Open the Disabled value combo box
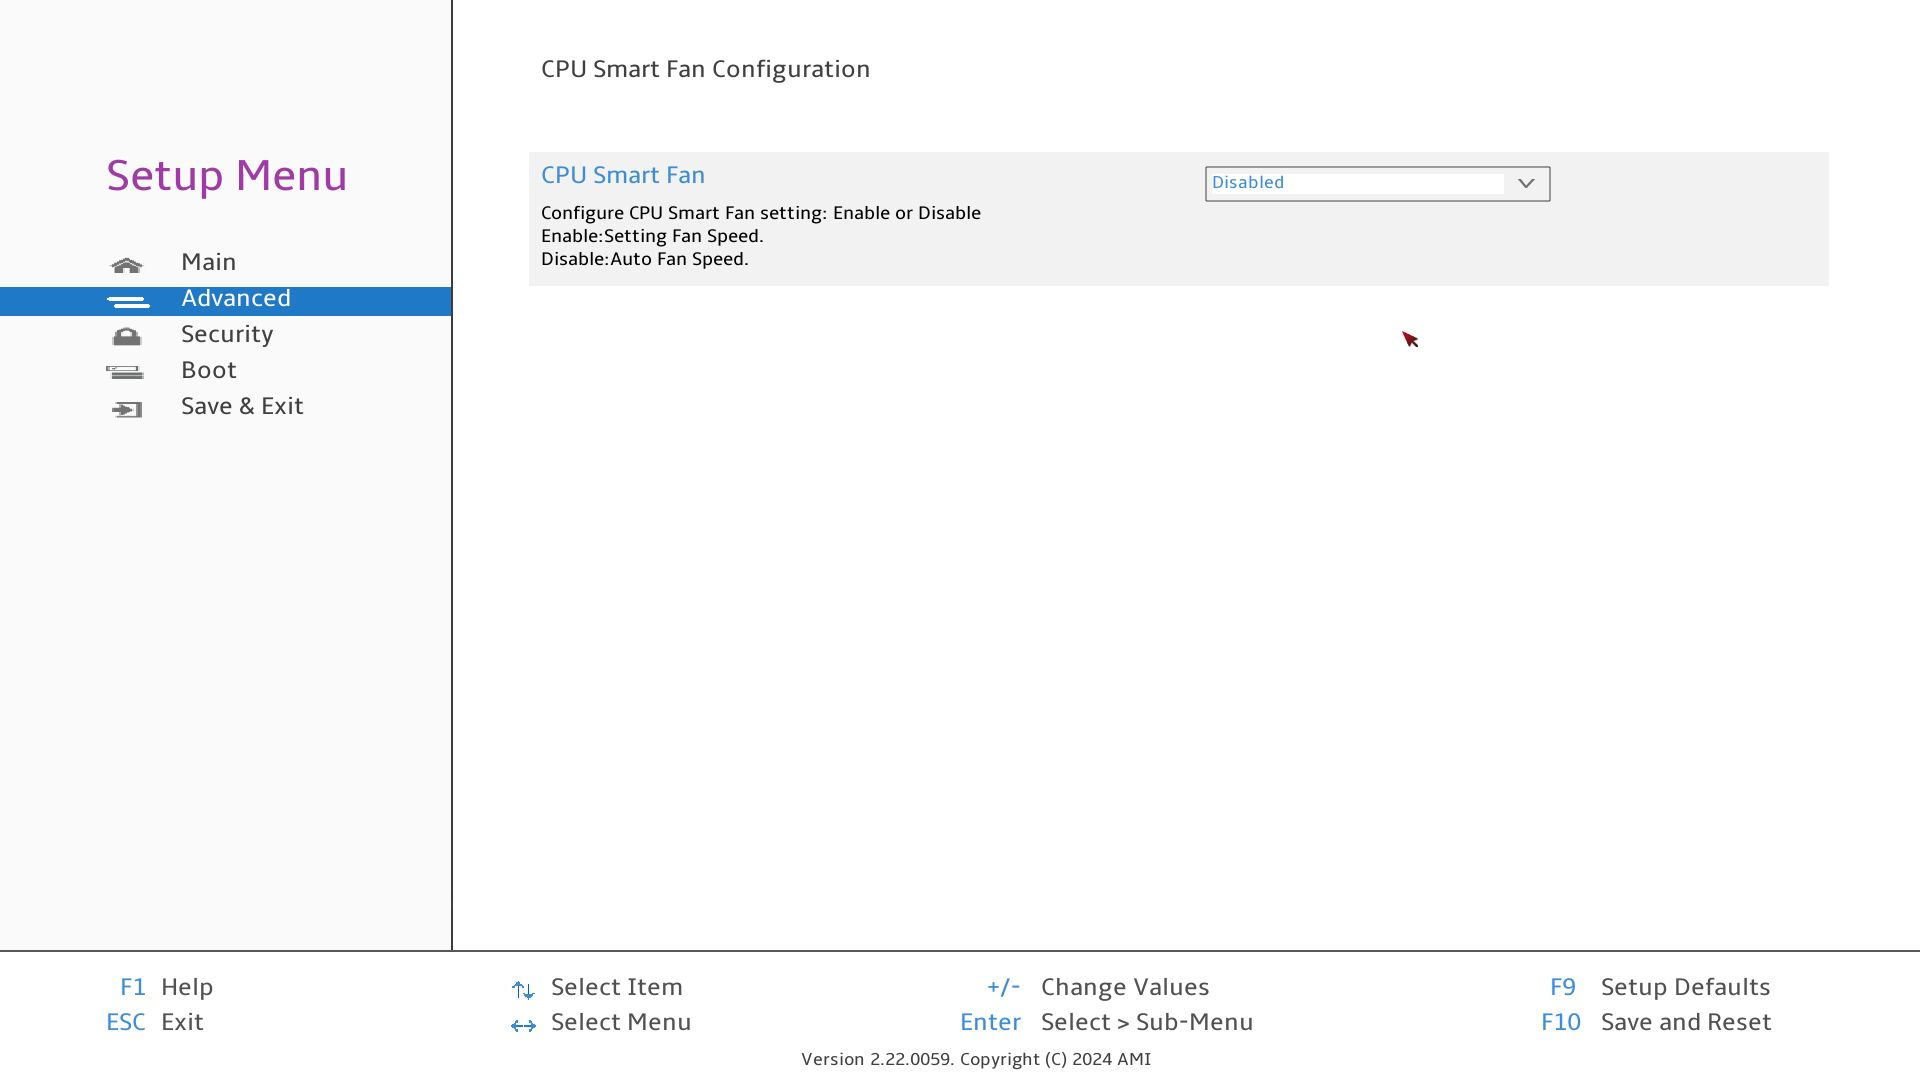The height and width of the screenshot is (1080, 1920). click(x=1356, y=183)
